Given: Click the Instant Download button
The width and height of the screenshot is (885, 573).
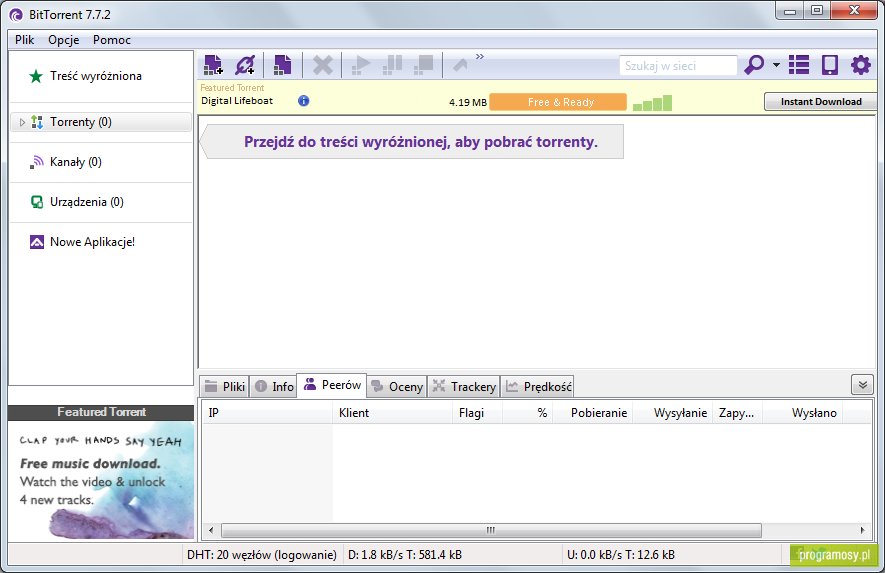Looking at the screenshot, I should click(x=821, y=102).
